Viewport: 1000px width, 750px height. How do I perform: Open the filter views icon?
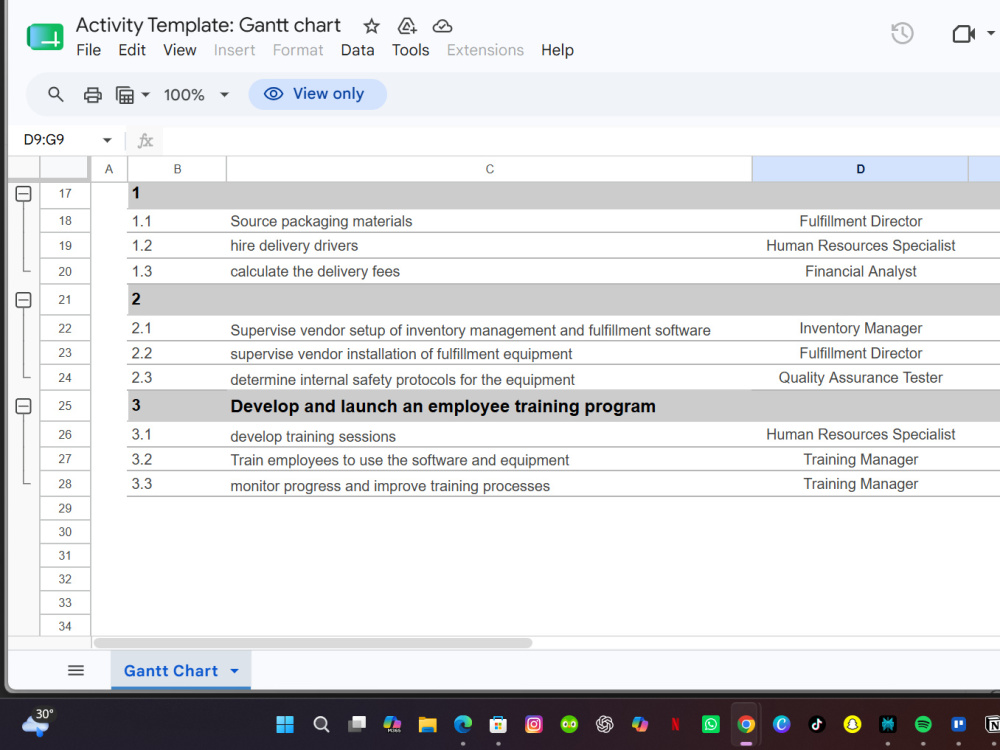point(124,95)
